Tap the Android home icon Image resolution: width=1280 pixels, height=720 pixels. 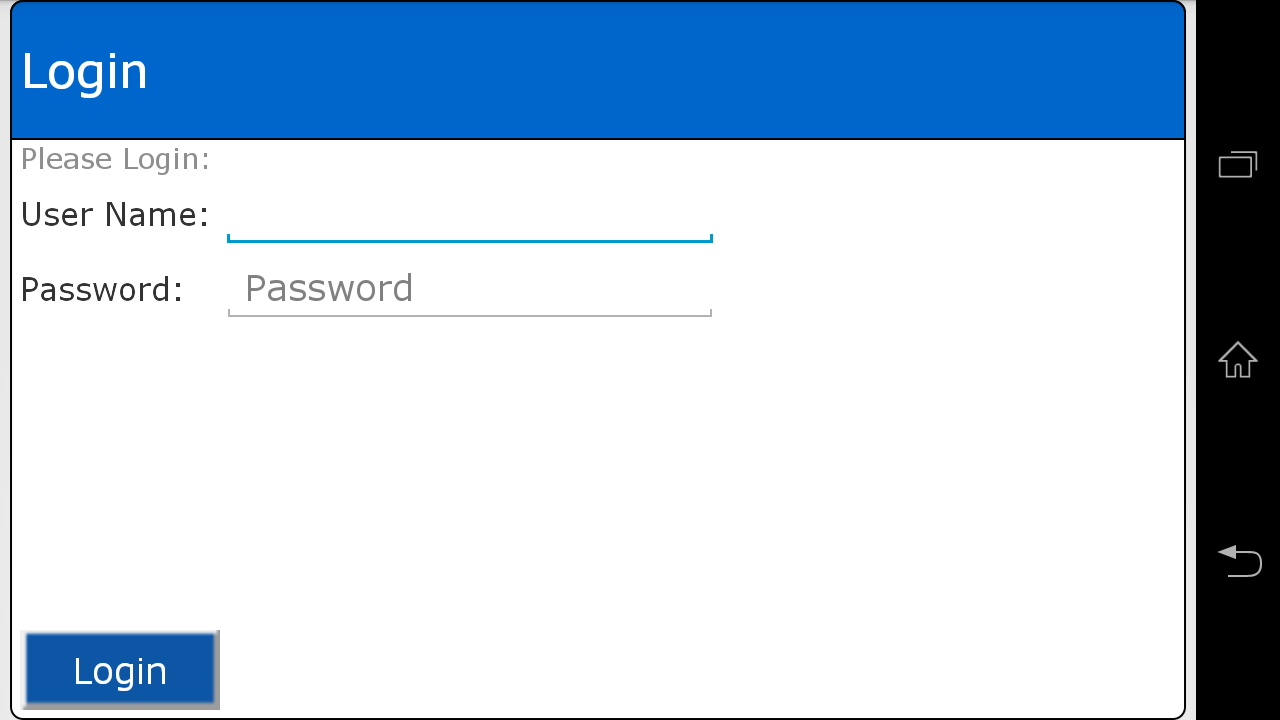(1238, 360)
